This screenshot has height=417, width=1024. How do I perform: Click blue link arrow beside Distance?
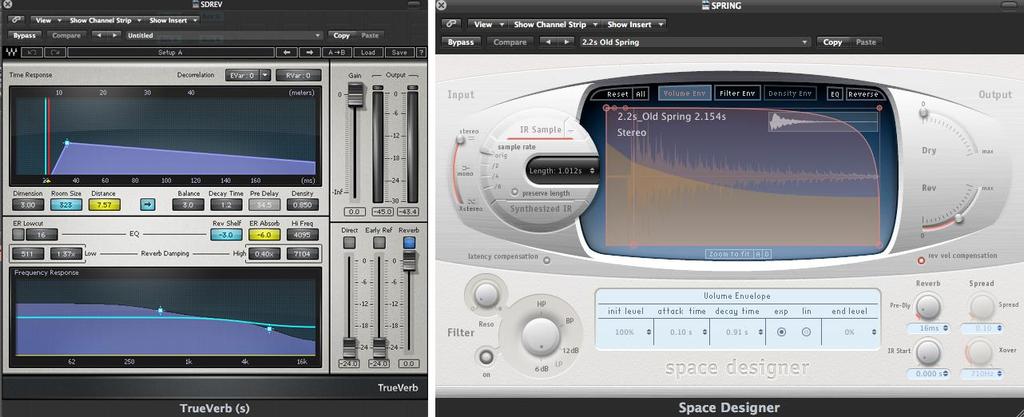[148, 205]
